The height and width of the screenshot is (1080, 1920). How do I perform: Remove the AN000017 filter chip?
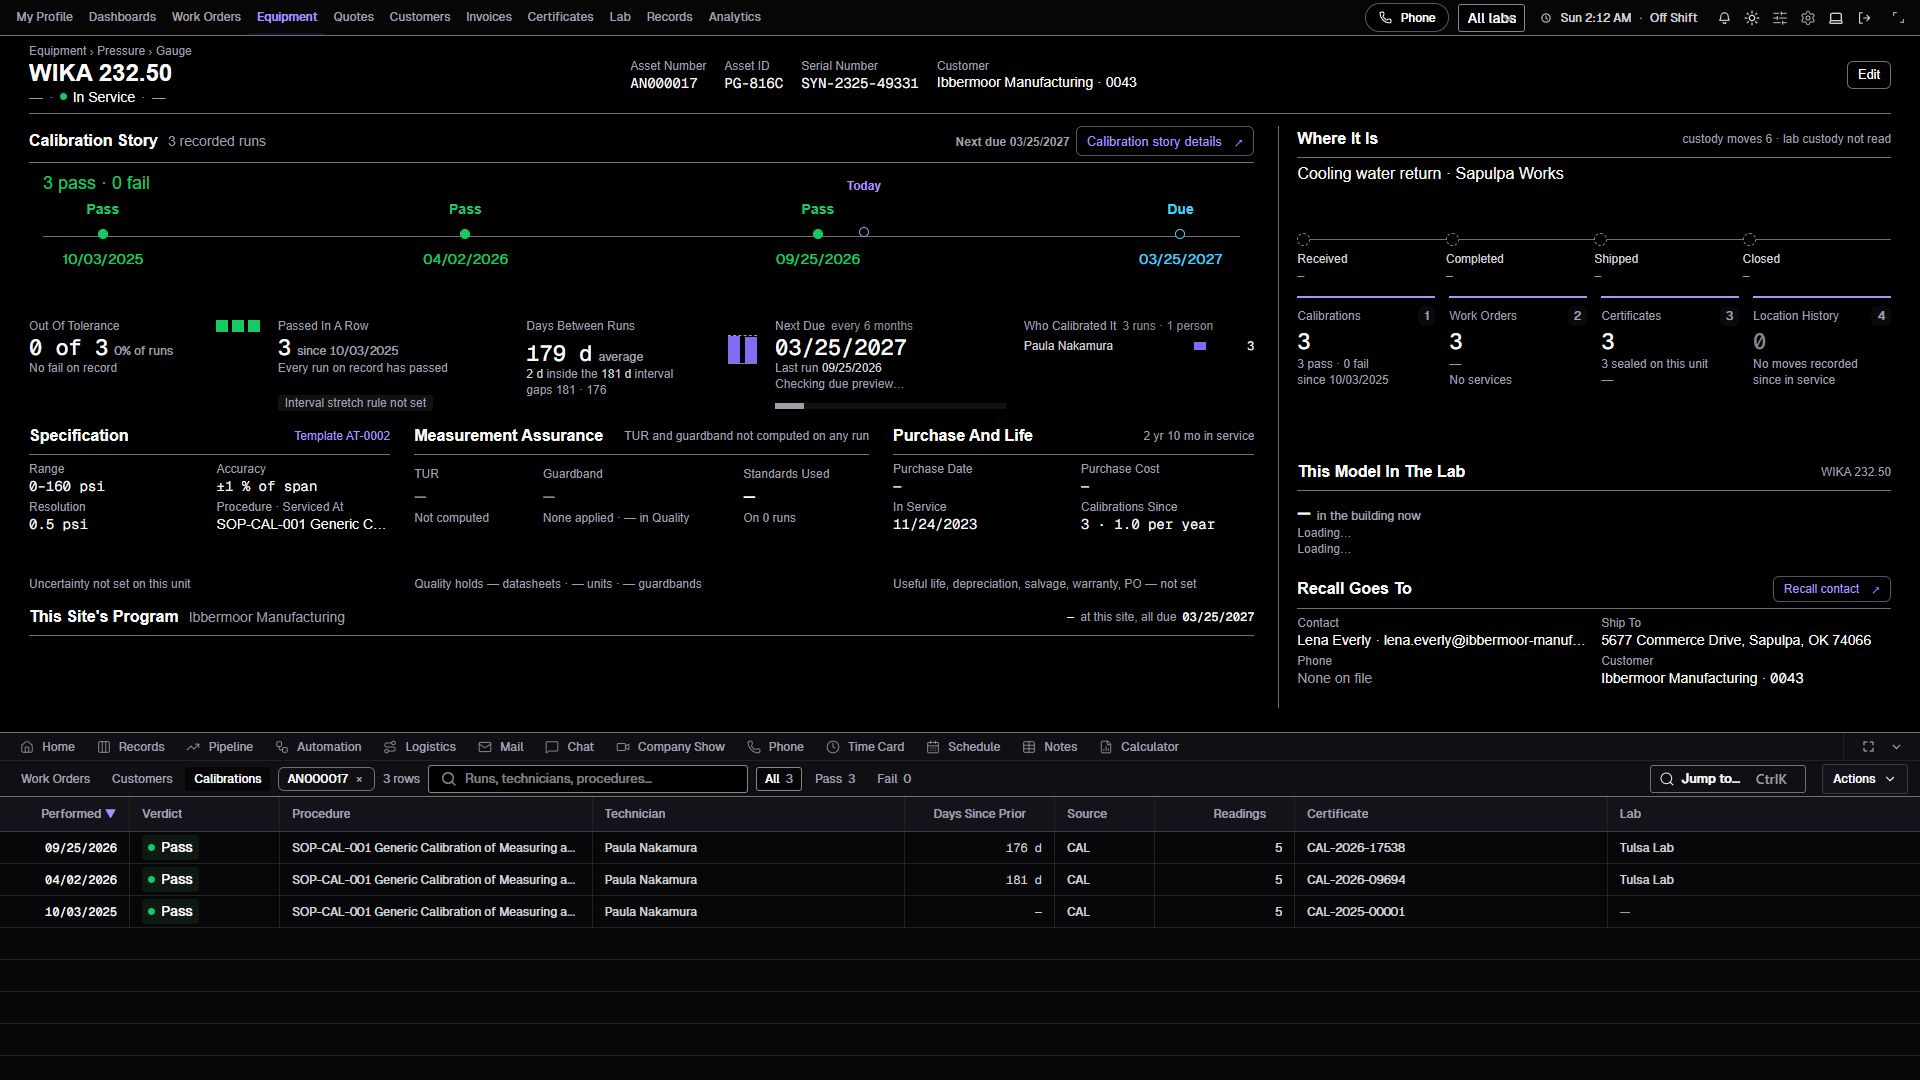click(x=359, y=779)
